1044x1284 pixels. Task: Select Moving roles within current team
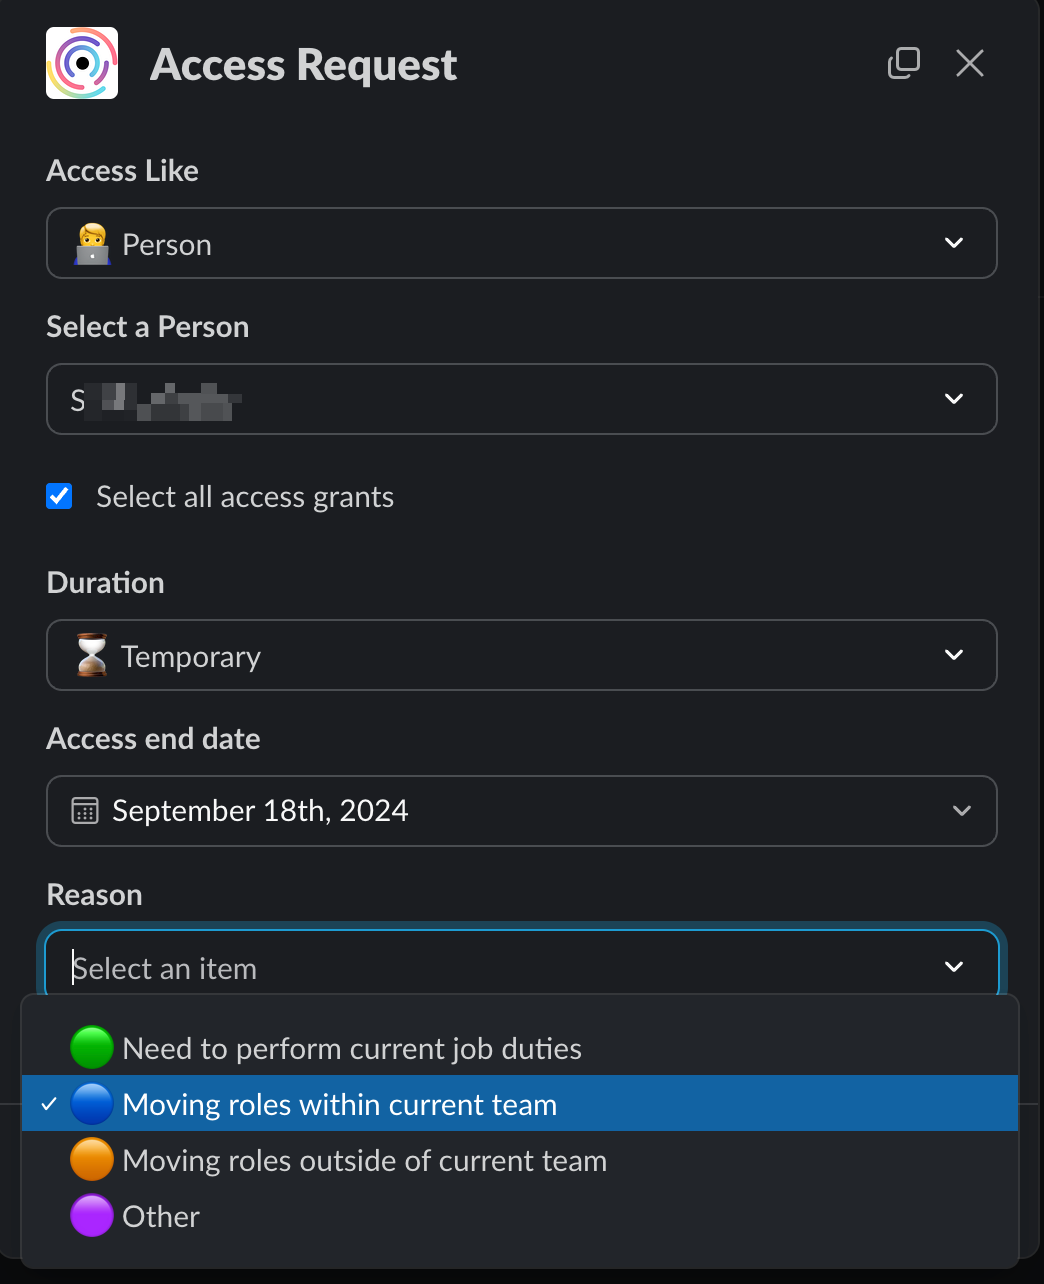(340, 1104)
